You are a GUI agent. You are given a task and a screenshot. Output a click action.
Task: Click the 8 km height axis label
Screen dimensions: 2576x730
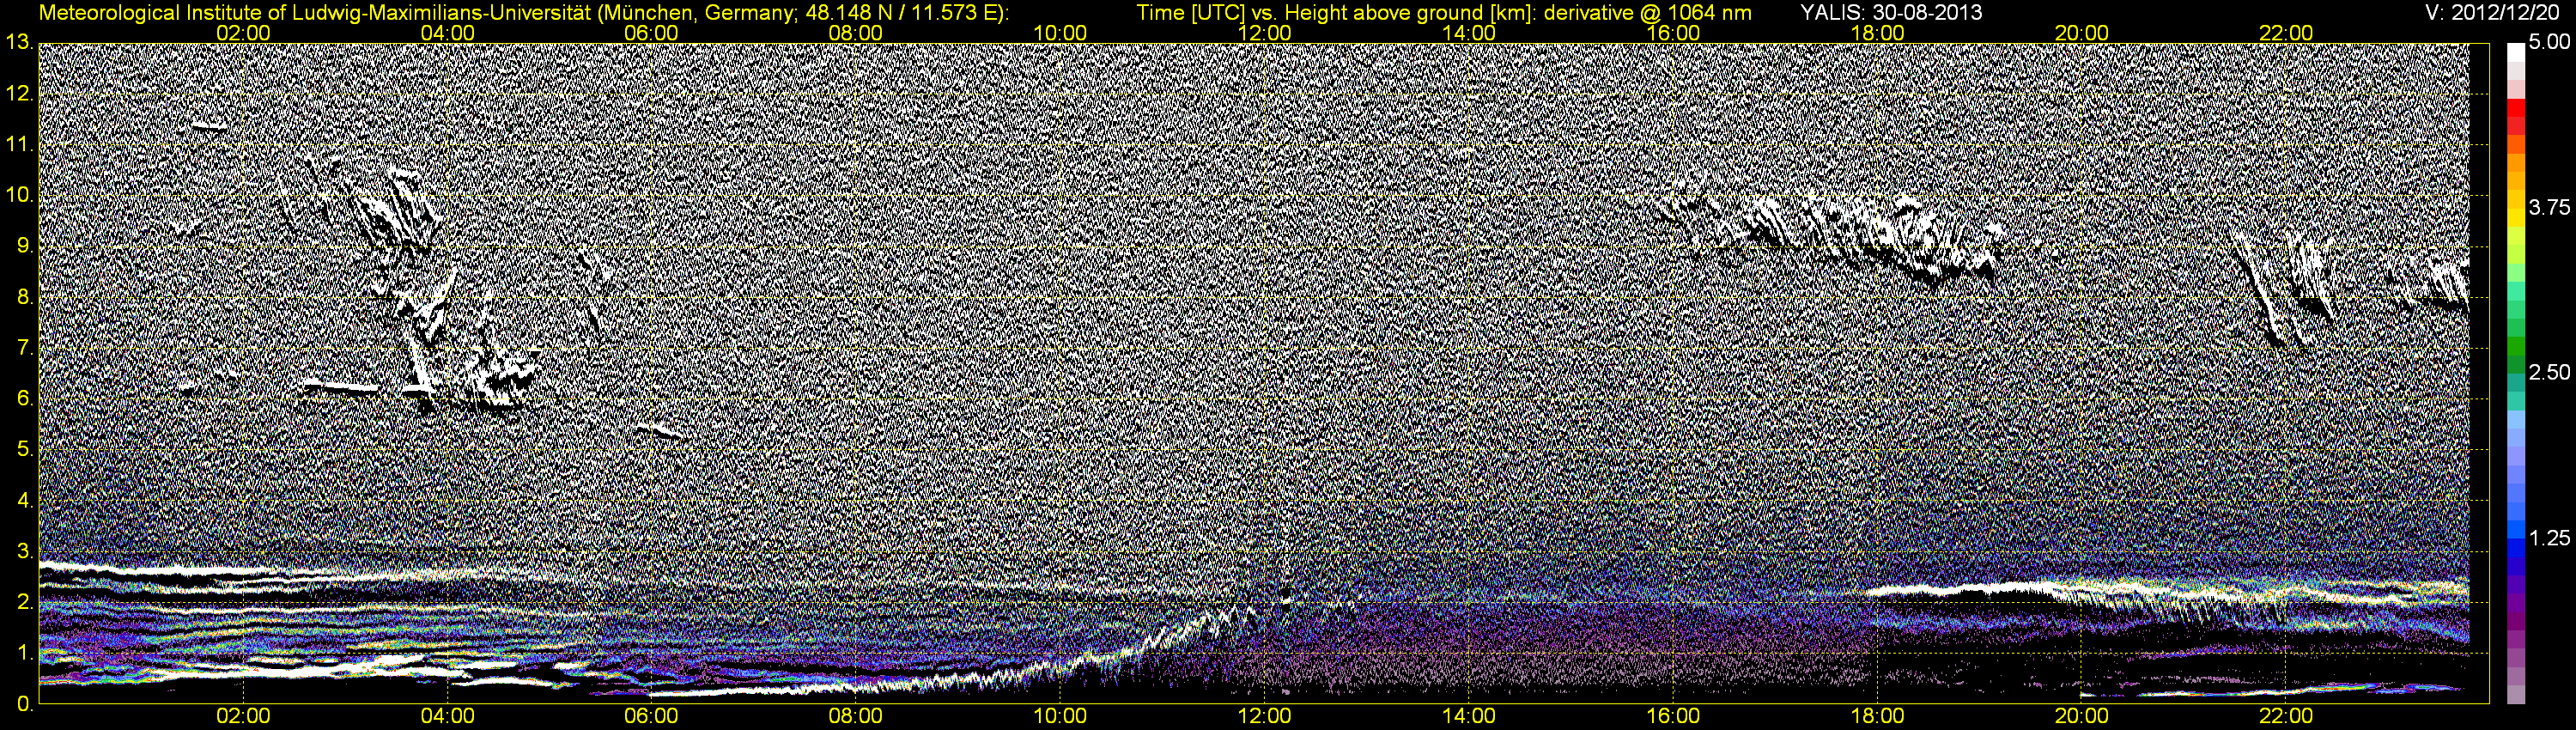click(25, 297)
